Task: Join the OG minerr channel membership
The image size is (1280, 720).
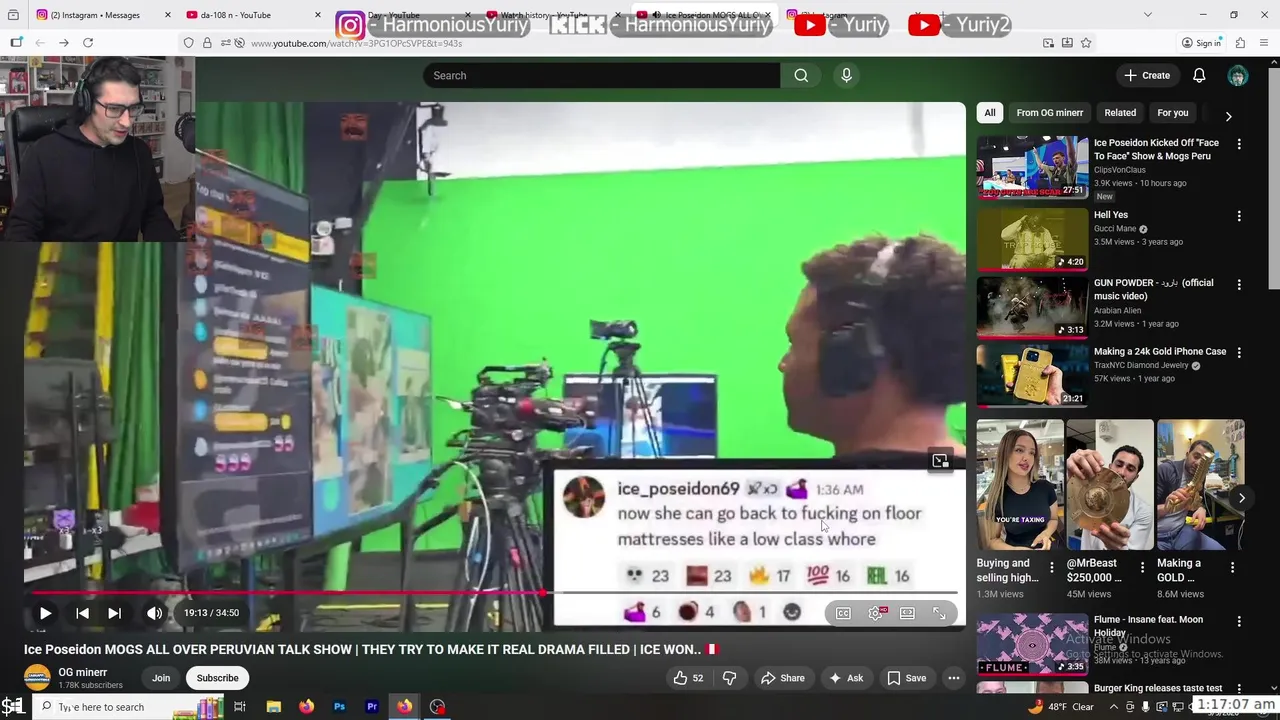Action: click(x=161, y=678)
